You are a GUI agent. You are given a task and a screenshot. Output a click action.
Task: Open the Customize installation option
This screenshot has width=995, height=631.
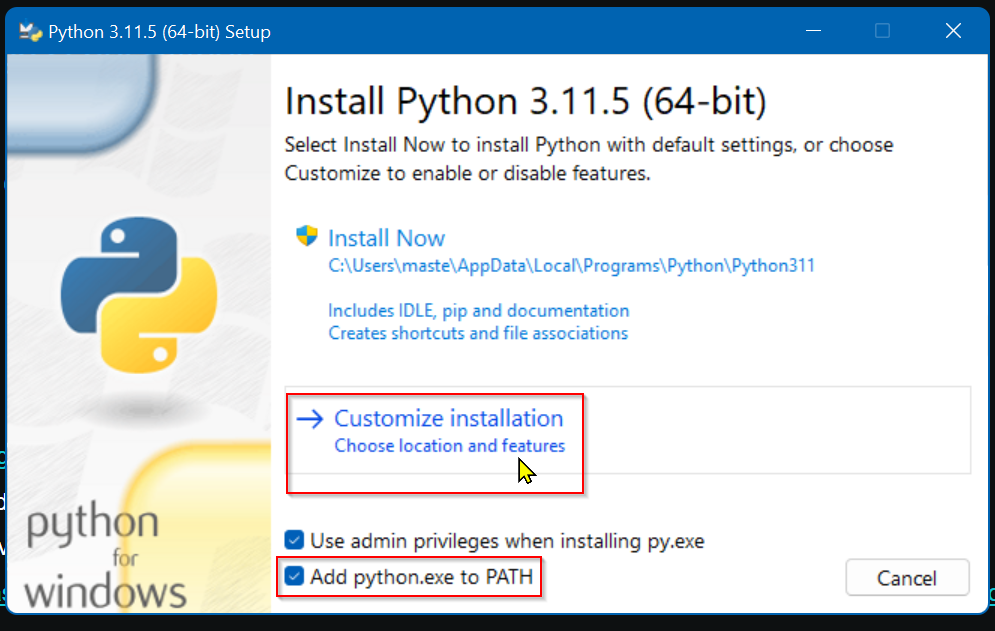point(448,419)
